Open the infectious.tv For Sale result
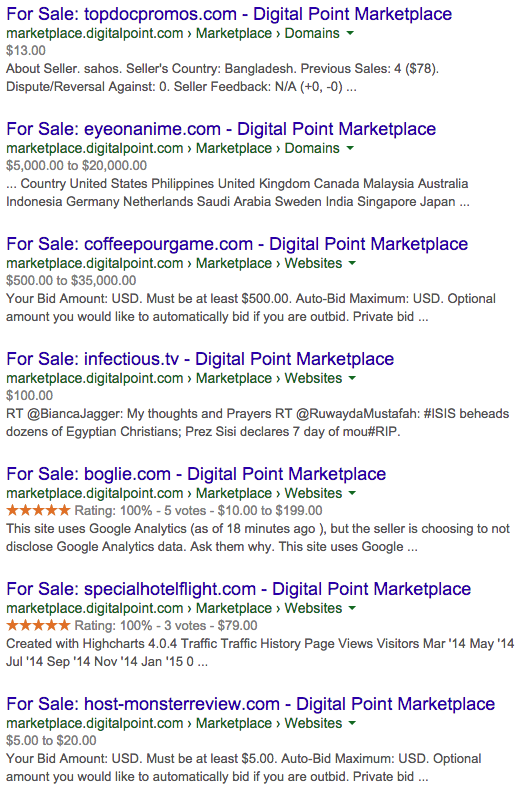The height and width of the screenshot is (794, 525). tap(200, 359)
